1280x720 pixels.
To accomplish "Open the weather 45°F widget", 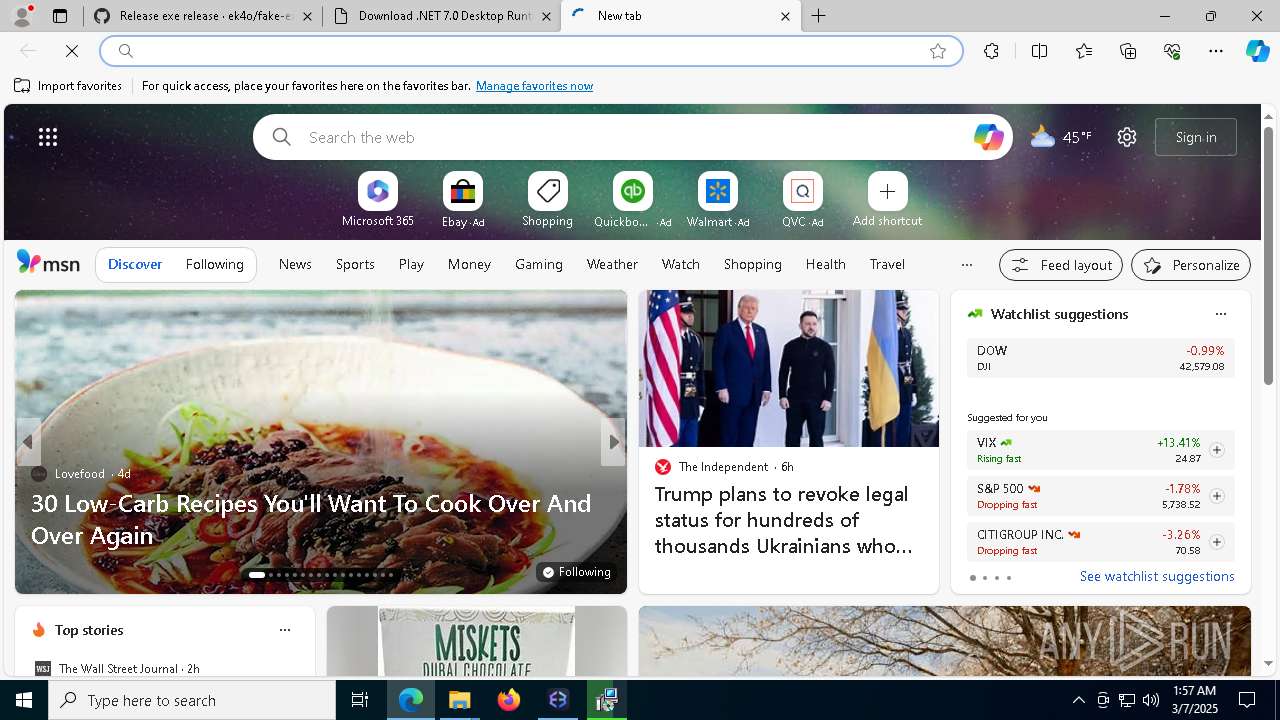I will click(x=1061, y=137).
